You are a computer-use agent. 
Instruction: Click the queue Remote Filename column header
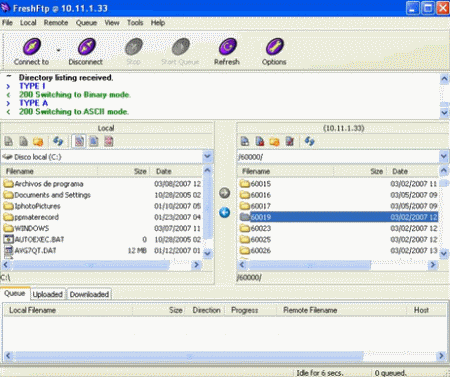[341, 310]
